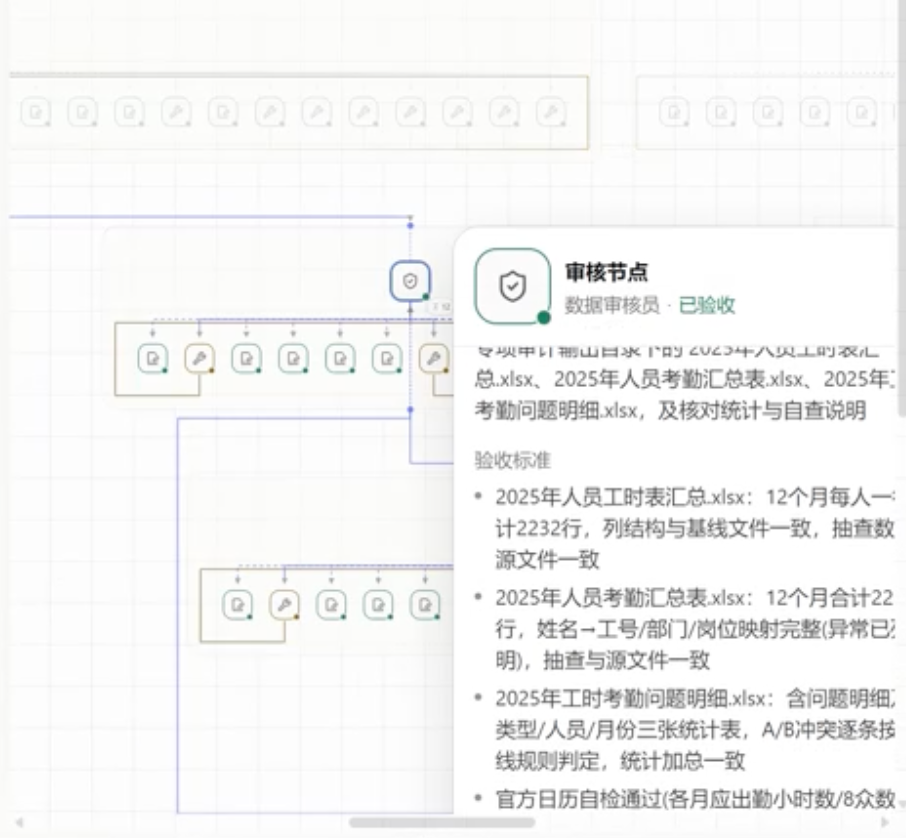Select the last faded wrench node in the top group

[551, 112]
